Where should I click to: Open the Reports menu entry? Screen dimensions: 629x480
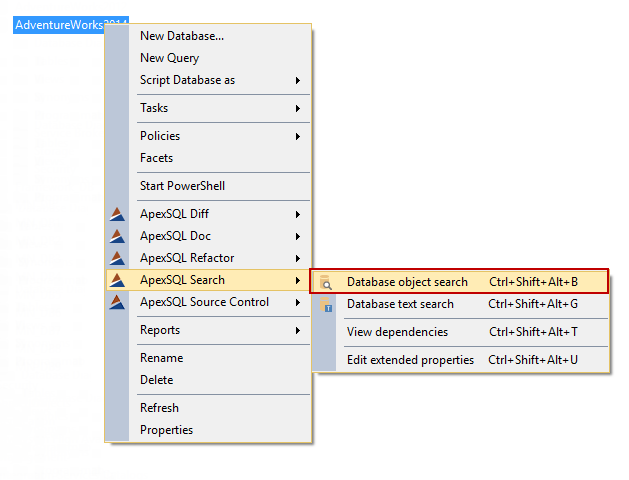click(x=208, y=330)
